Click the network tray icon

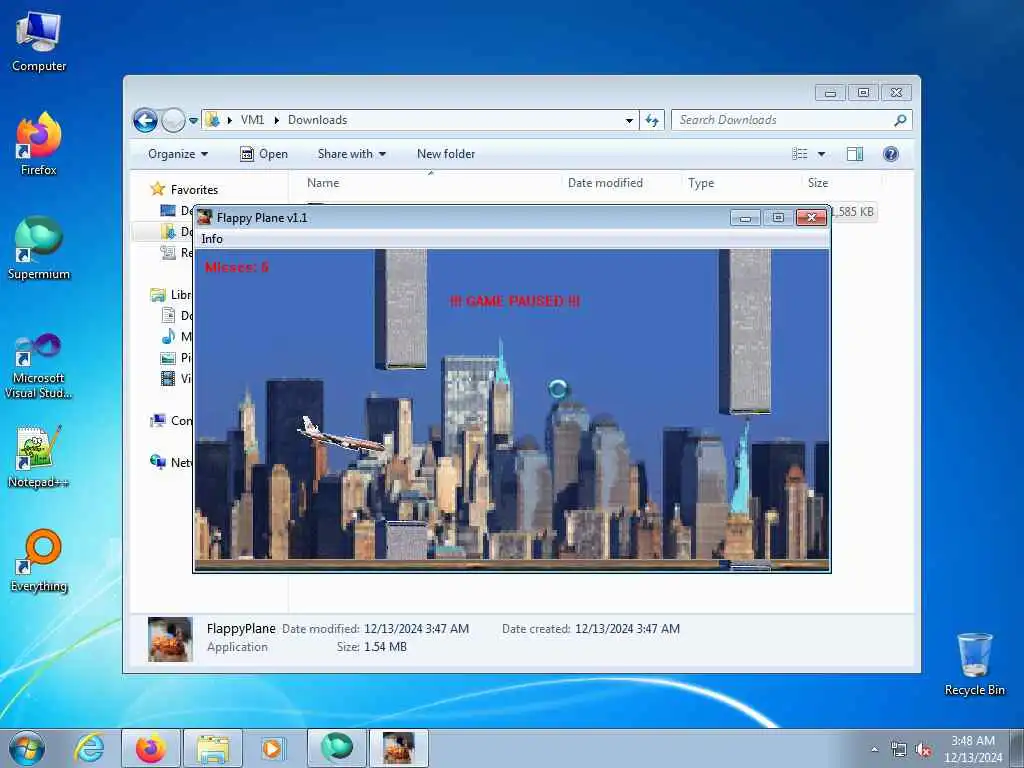(899, 750)
